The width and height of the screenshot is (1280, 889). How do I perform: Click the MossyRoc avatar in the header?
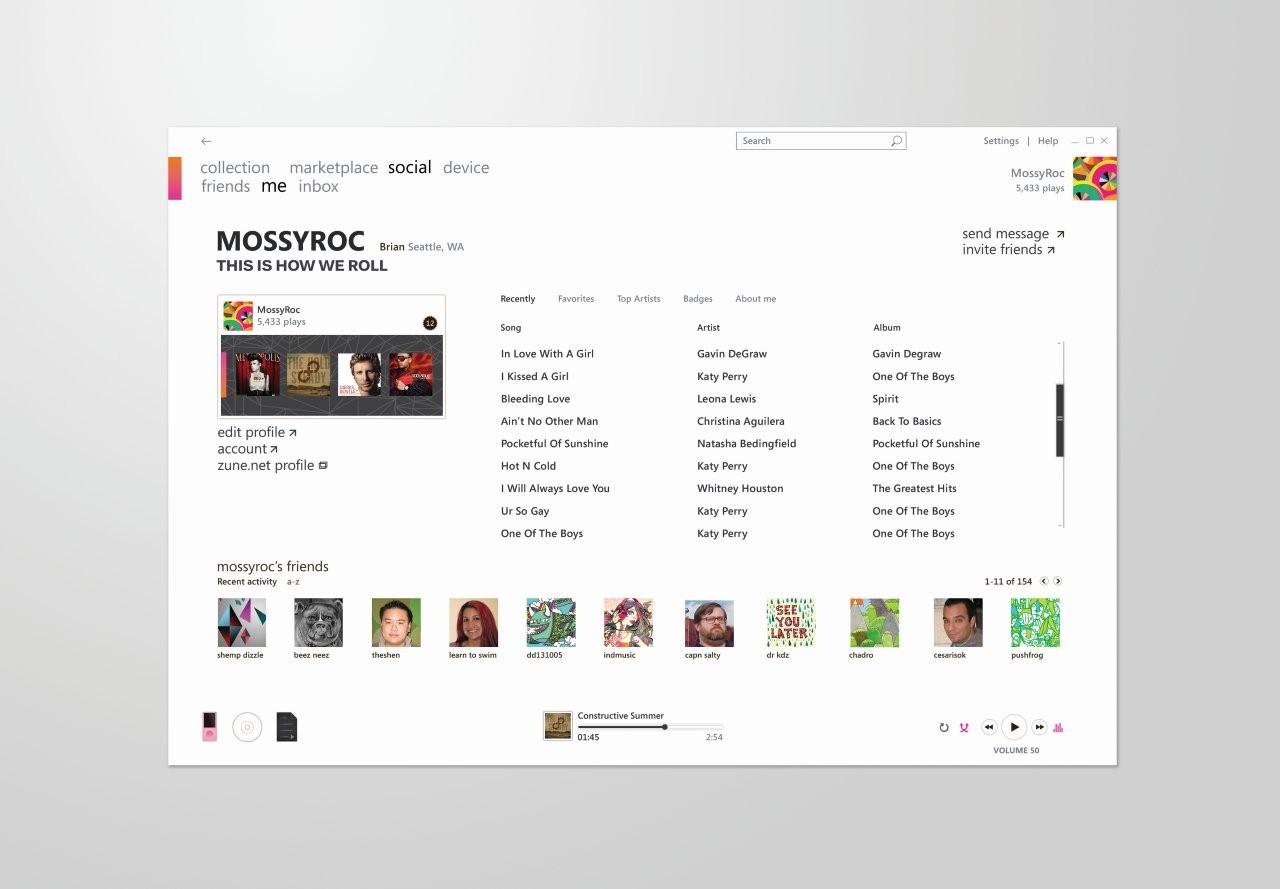[1095, 179]
